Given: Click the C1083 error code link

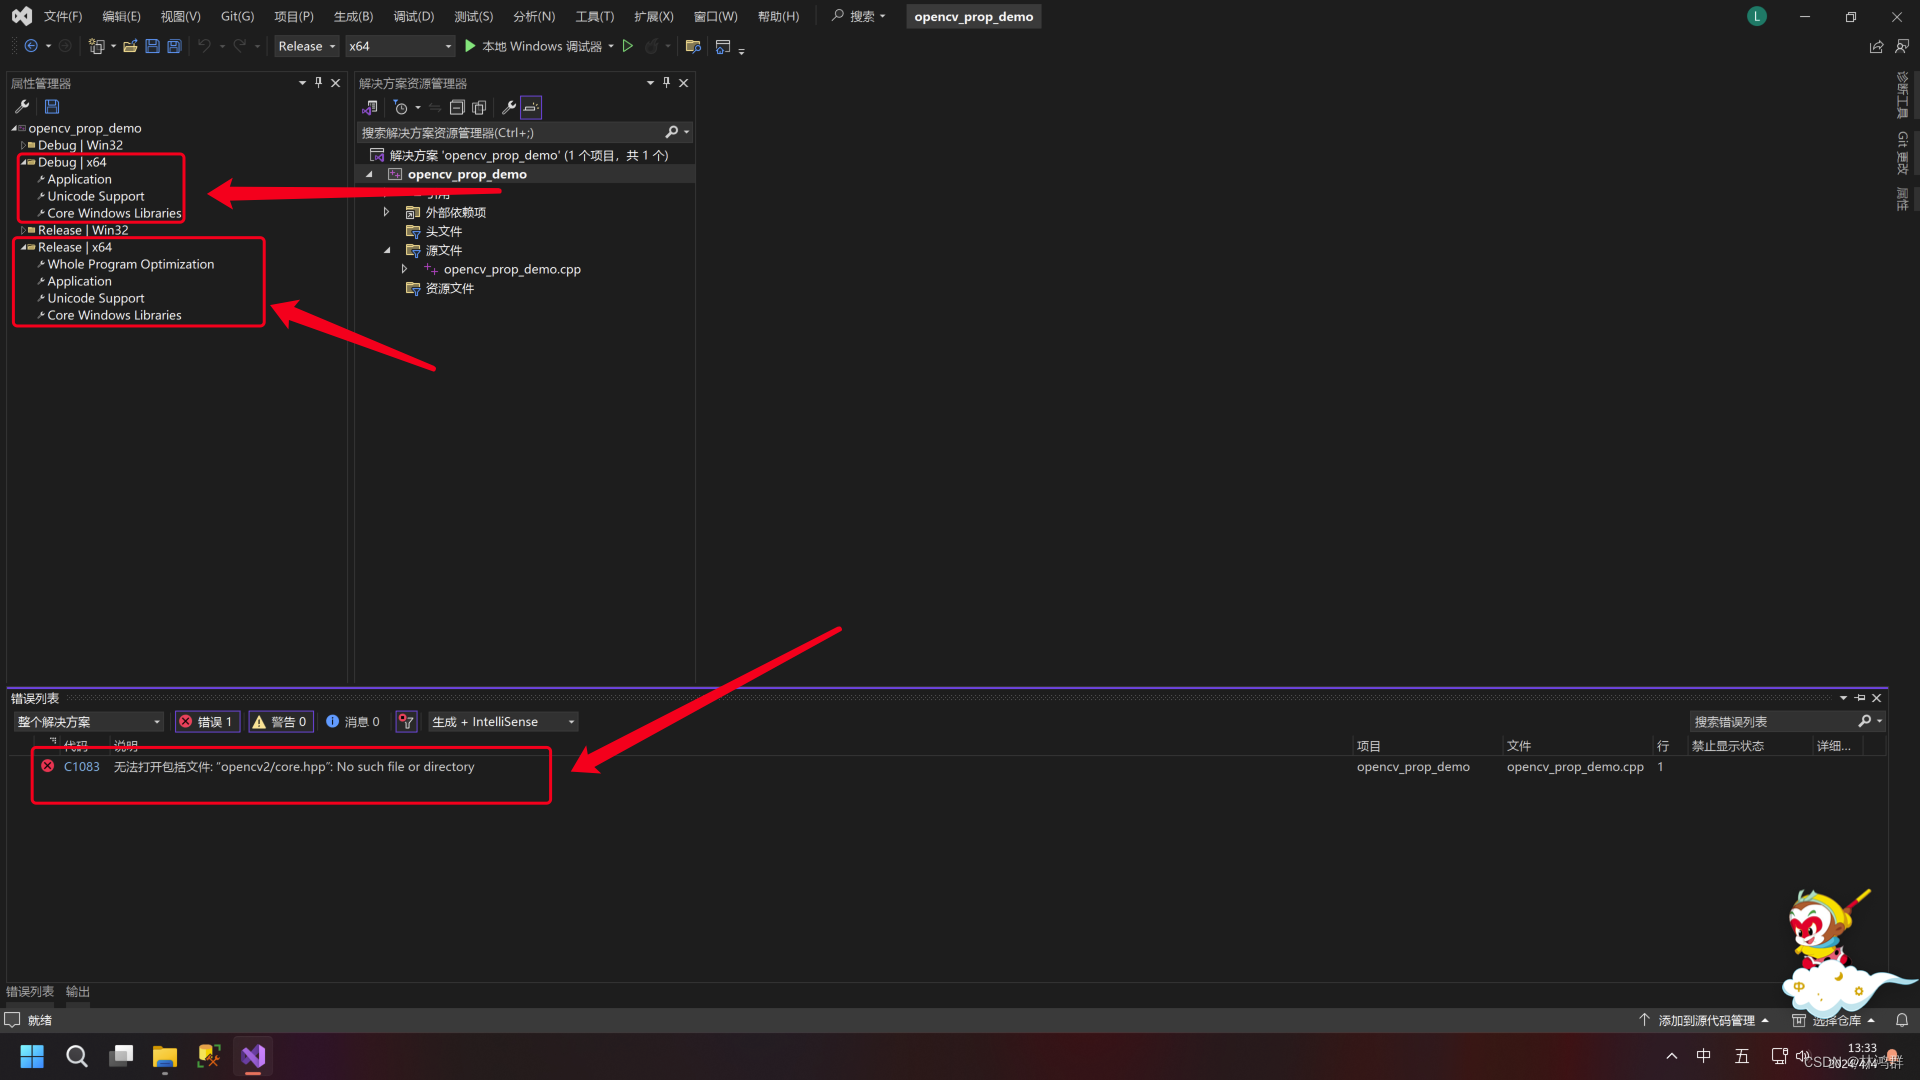Looking at the screenshot, I should pos(81,767).
